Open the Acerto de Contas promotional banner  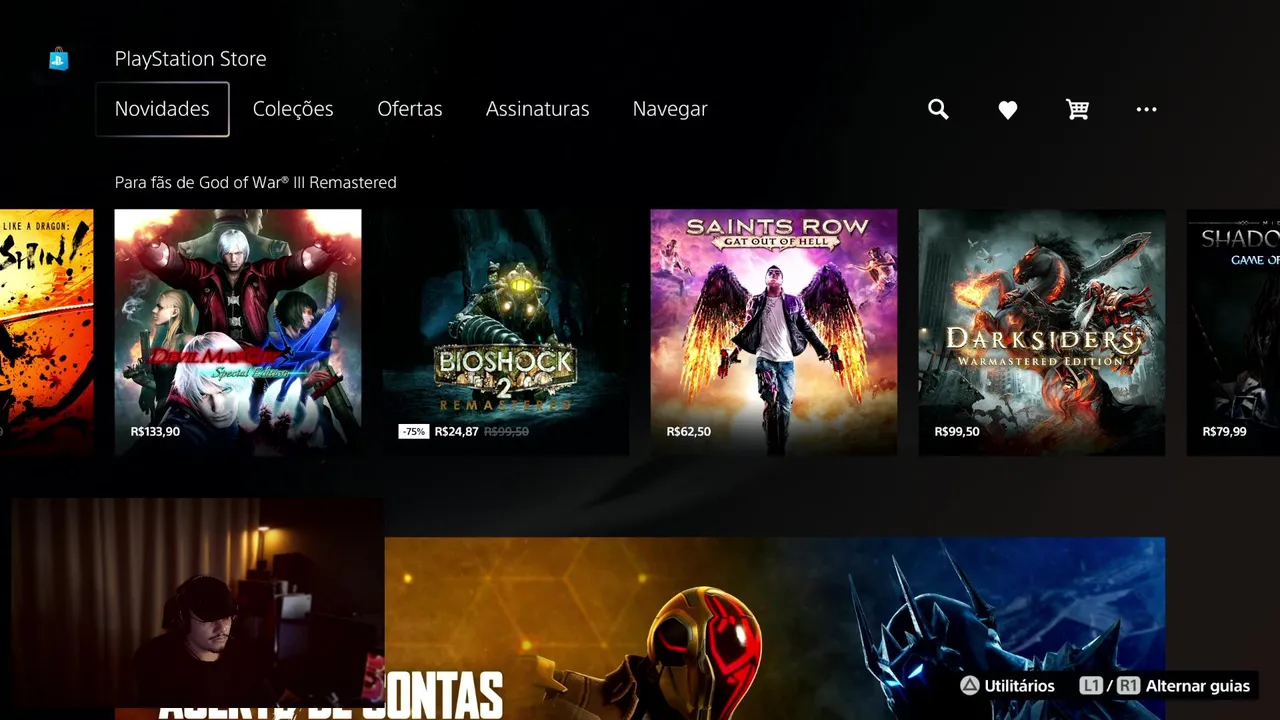coord(774,628)
